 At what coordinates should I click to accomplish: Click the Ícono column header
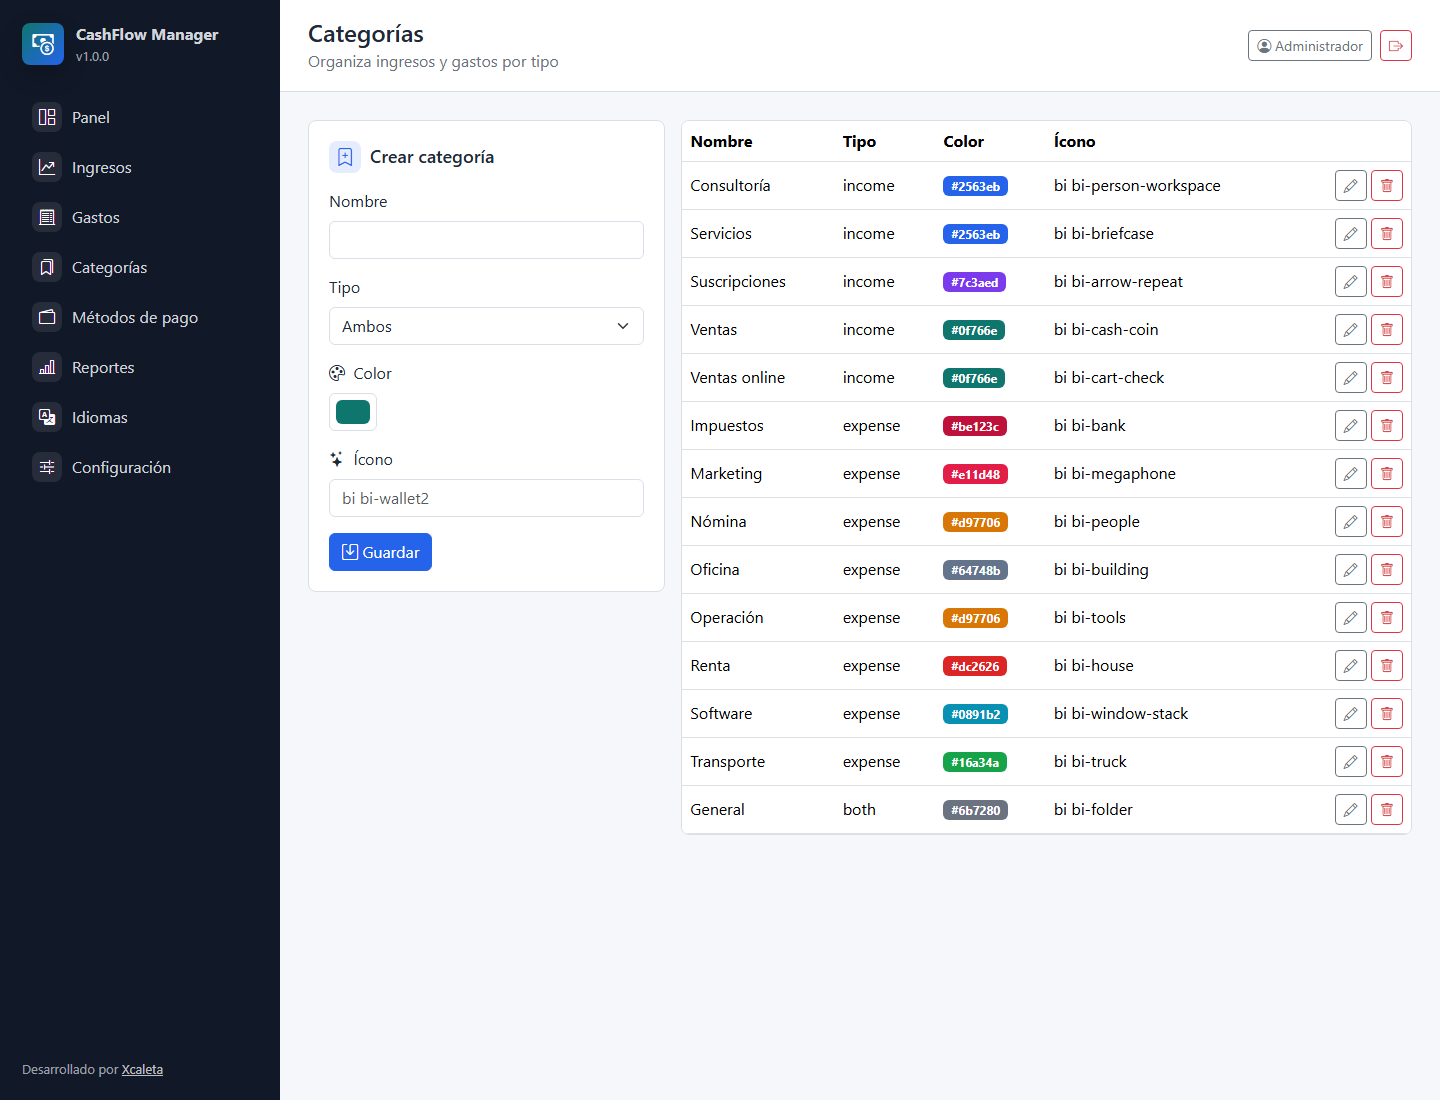click(x=1074, y=142)
